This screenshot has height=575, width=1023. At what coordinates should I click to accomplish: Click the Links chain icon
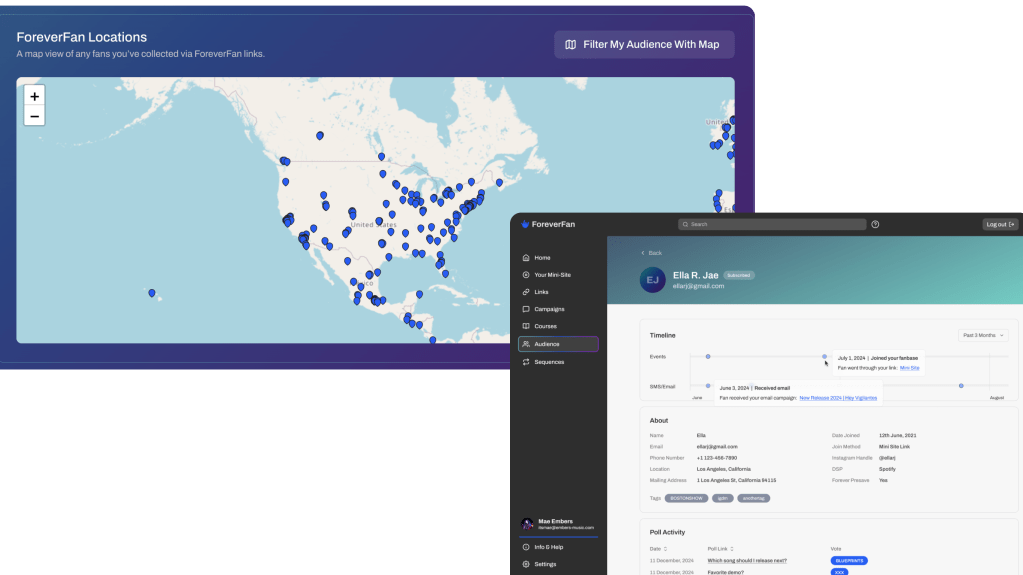coord(526,292)
